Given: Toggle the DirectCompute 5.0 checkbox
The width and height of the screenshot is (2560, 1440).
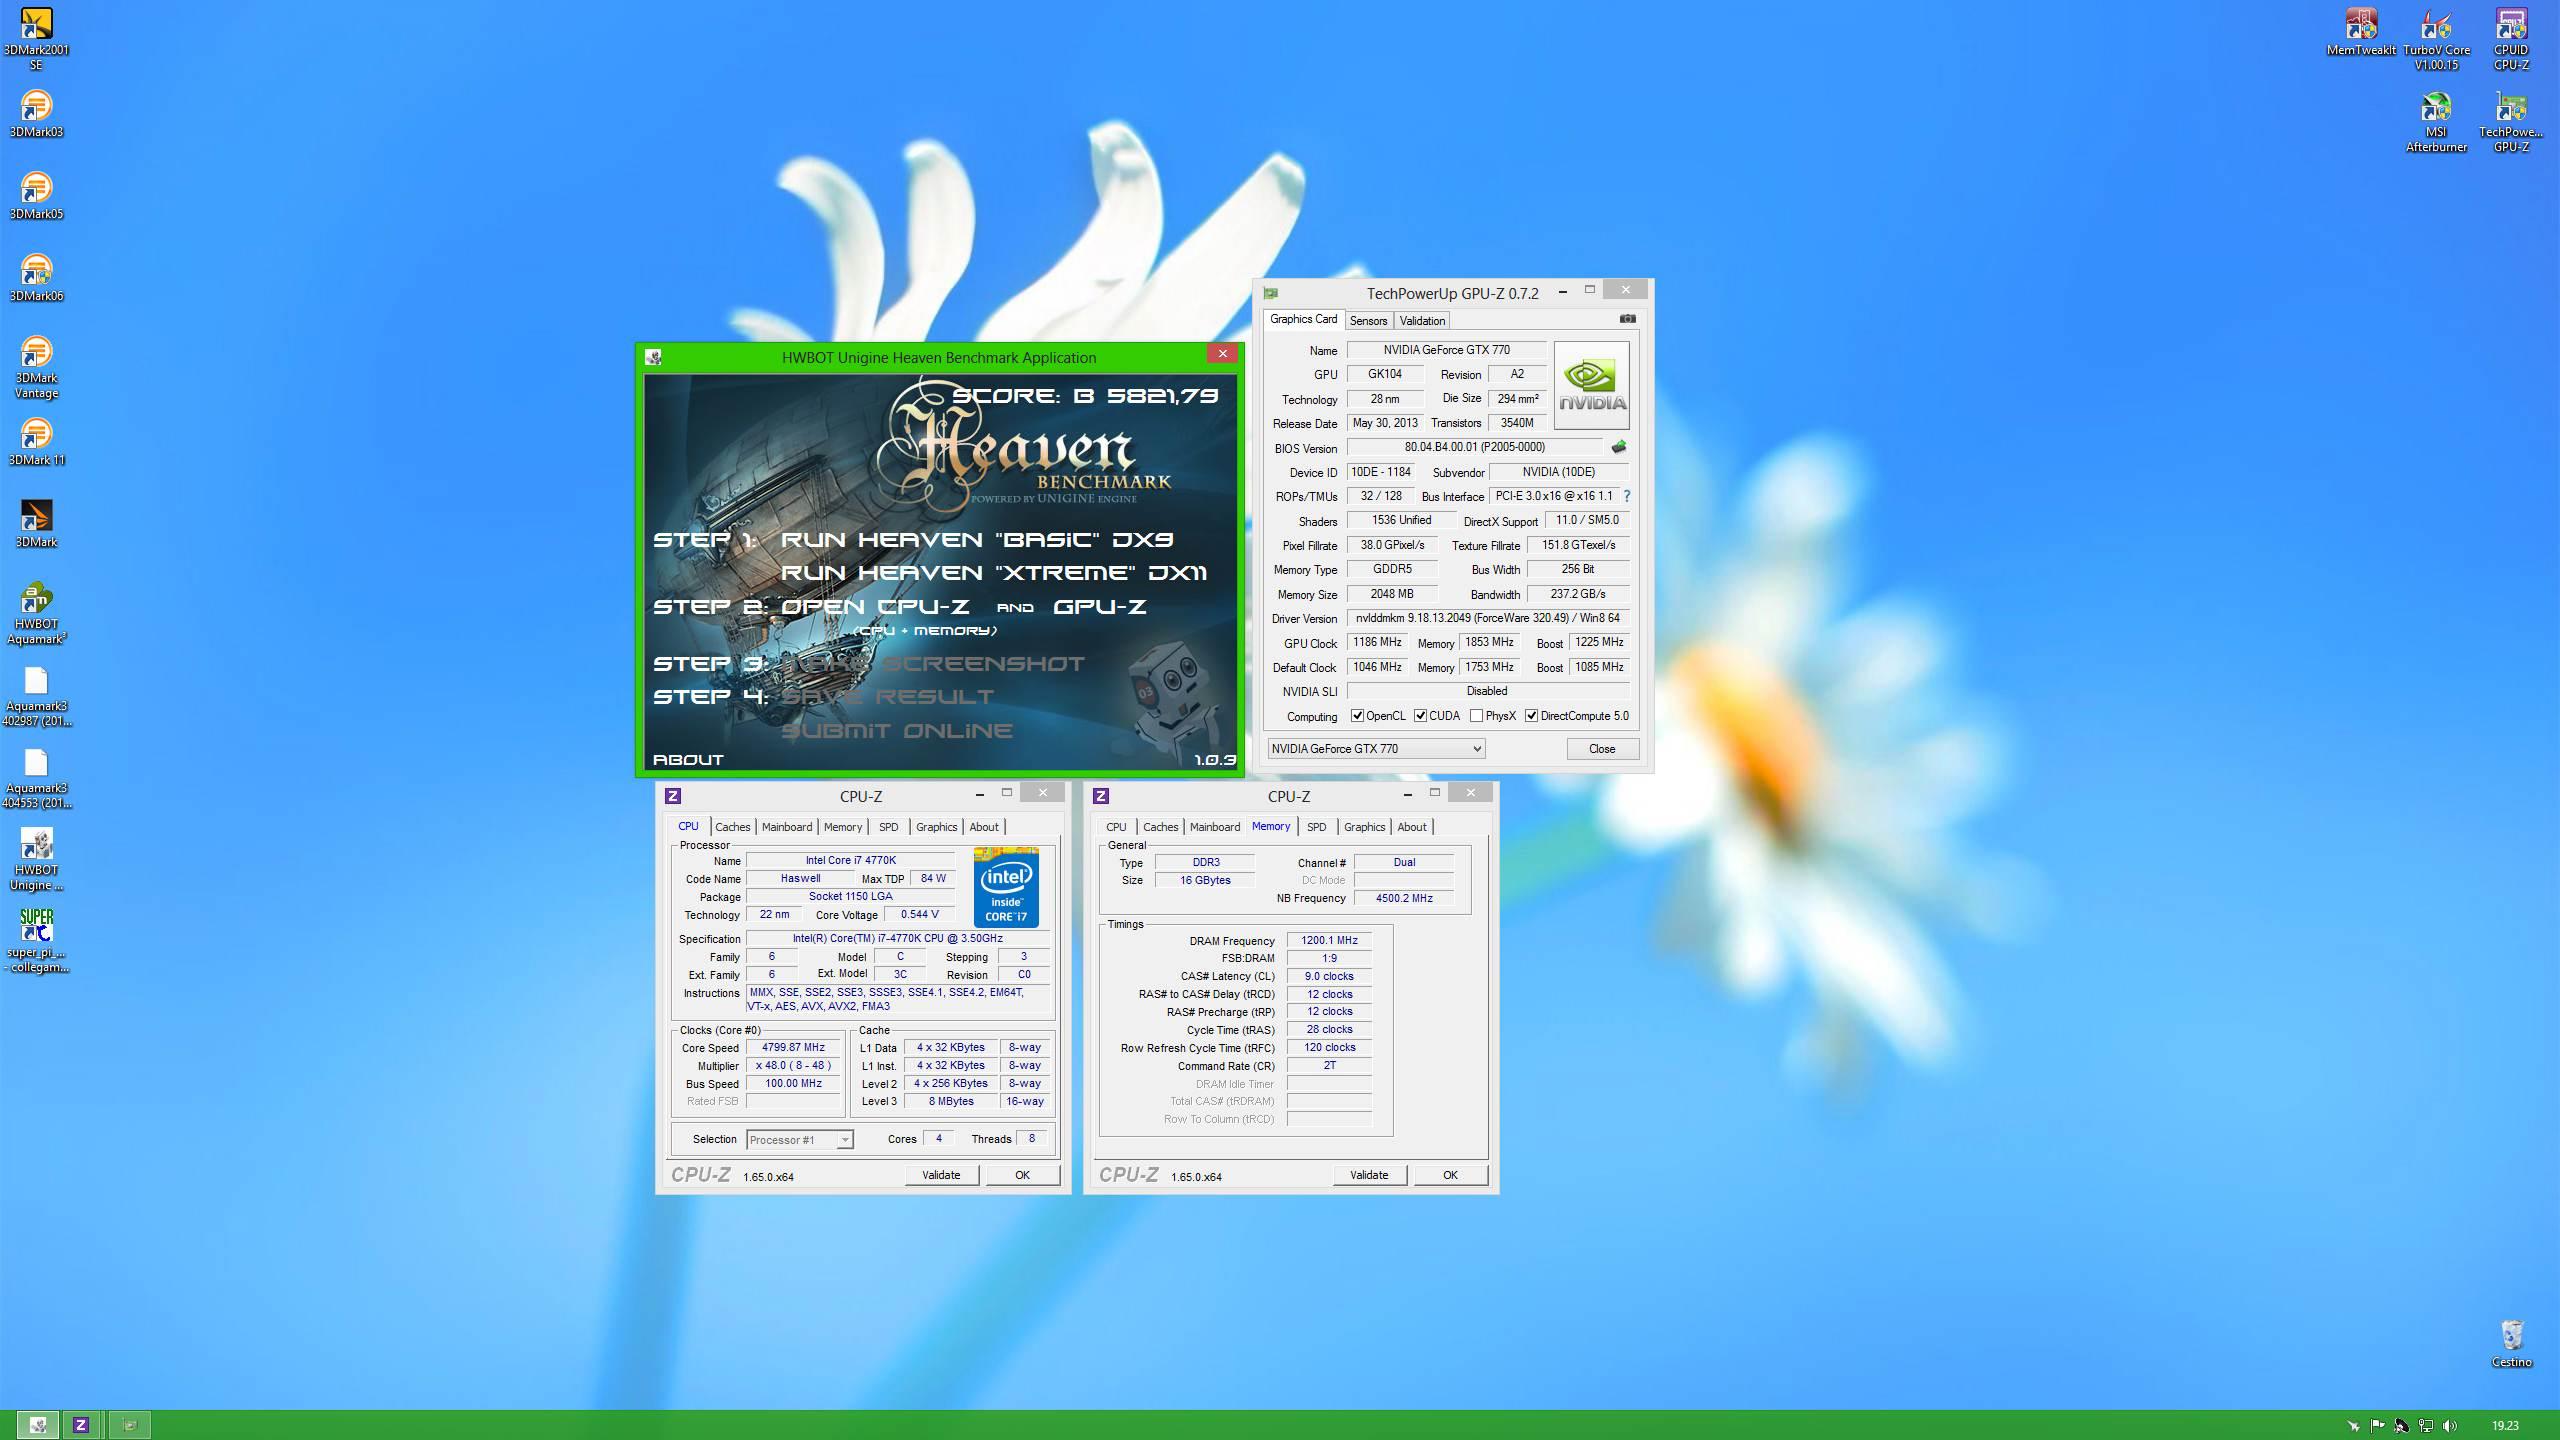Looking at the screenshot, I should [1531, 716].
